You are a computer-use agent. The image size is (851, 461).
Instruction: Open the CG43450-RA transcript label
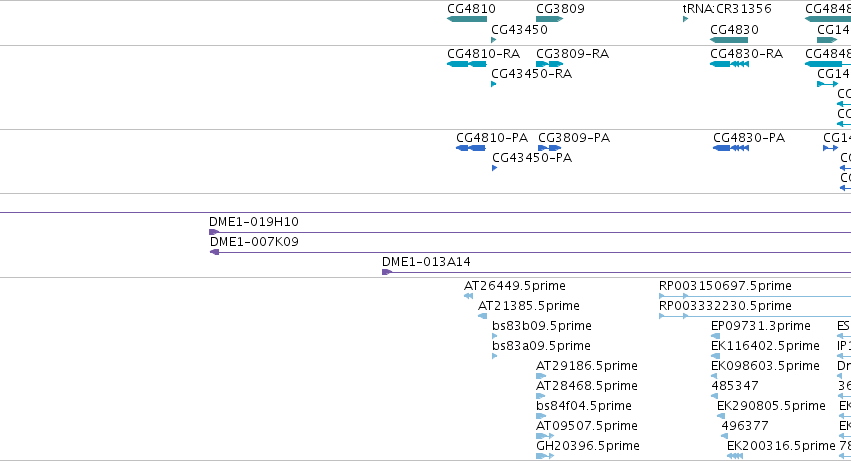(x=531, y=74)
